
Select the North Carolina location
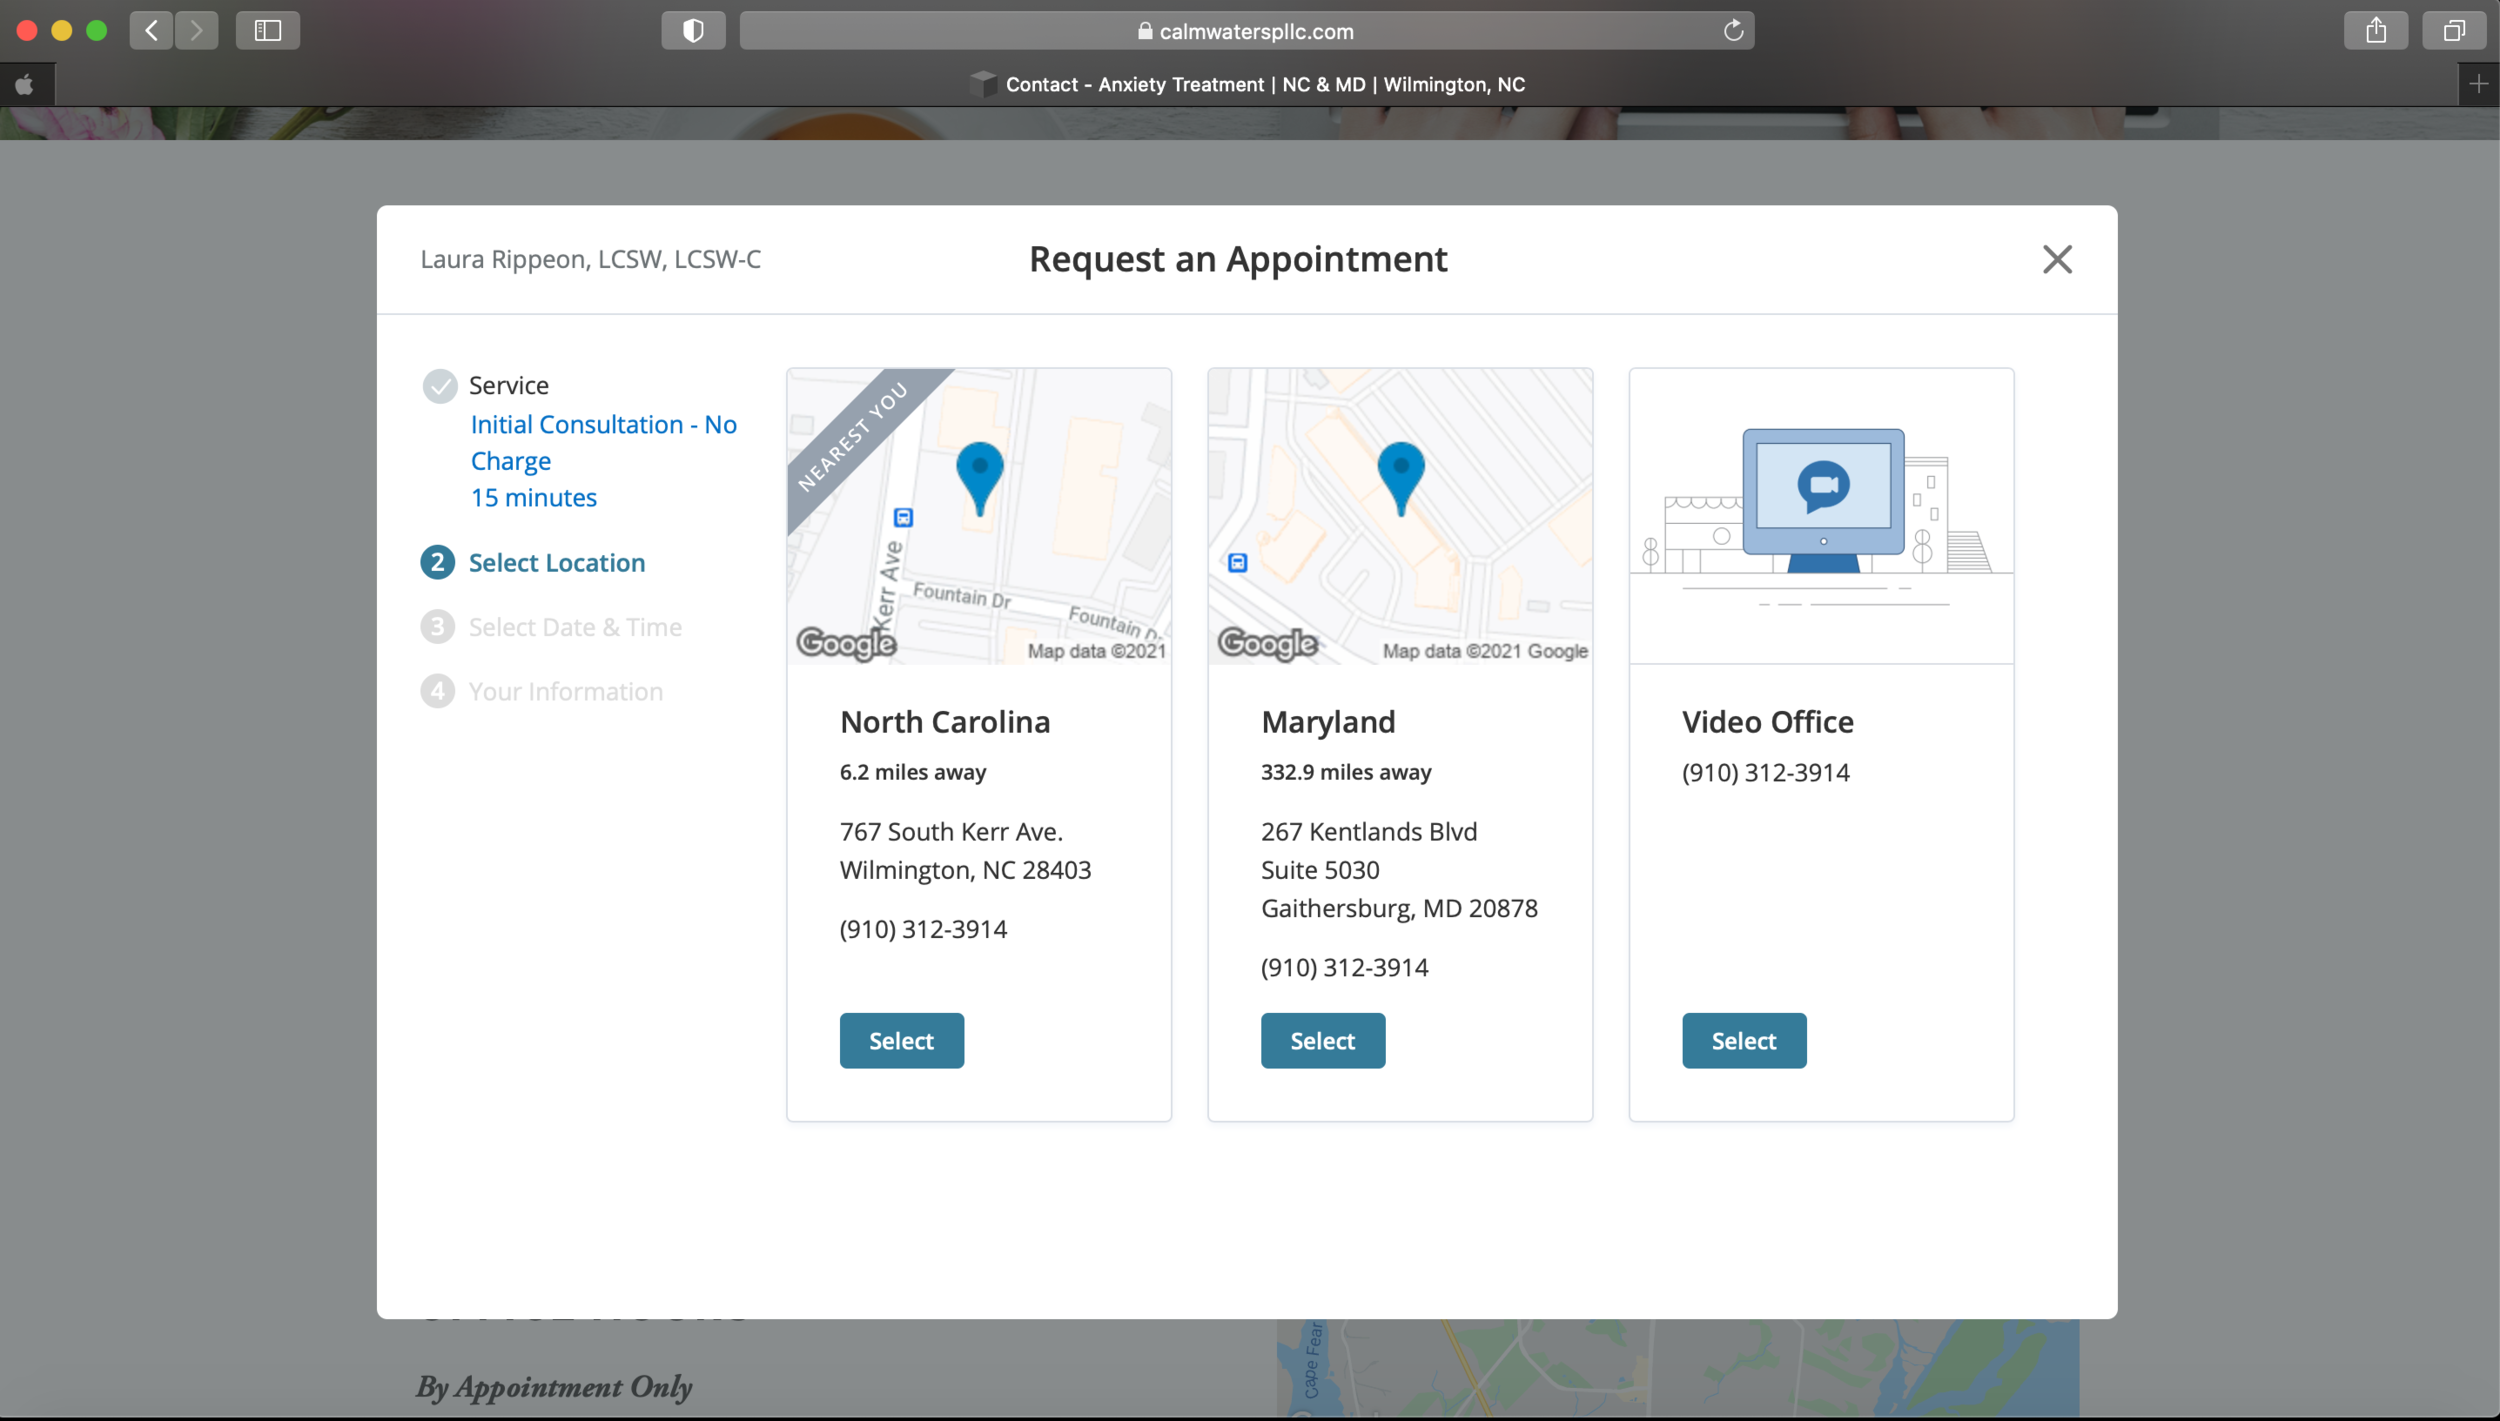(901, 1040)
